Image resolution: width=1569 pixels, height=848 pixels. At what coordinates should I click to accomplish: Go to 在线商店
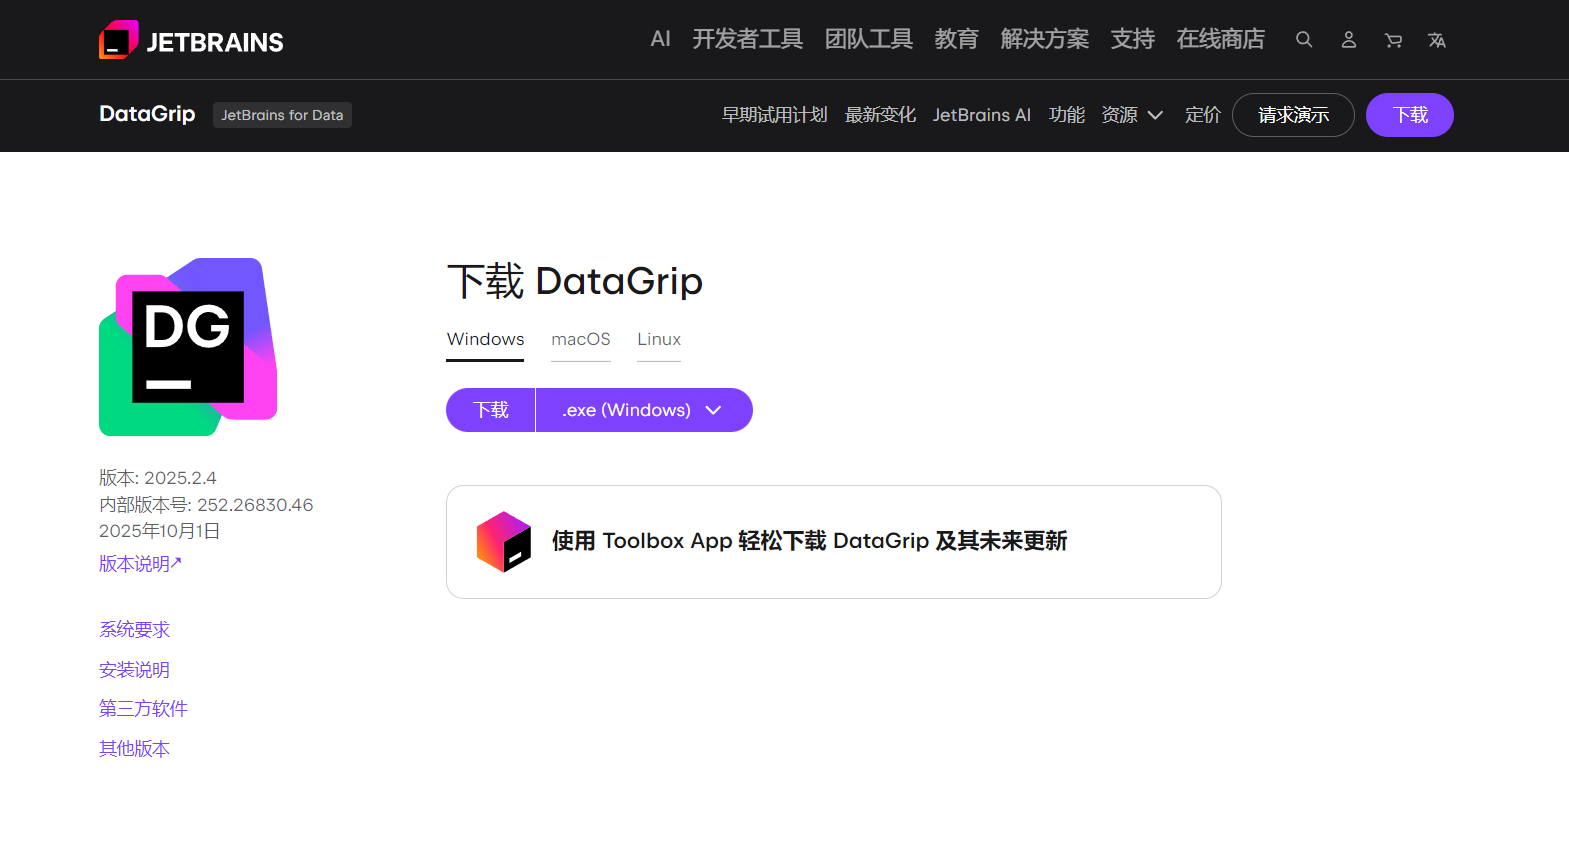point(1220,39)
